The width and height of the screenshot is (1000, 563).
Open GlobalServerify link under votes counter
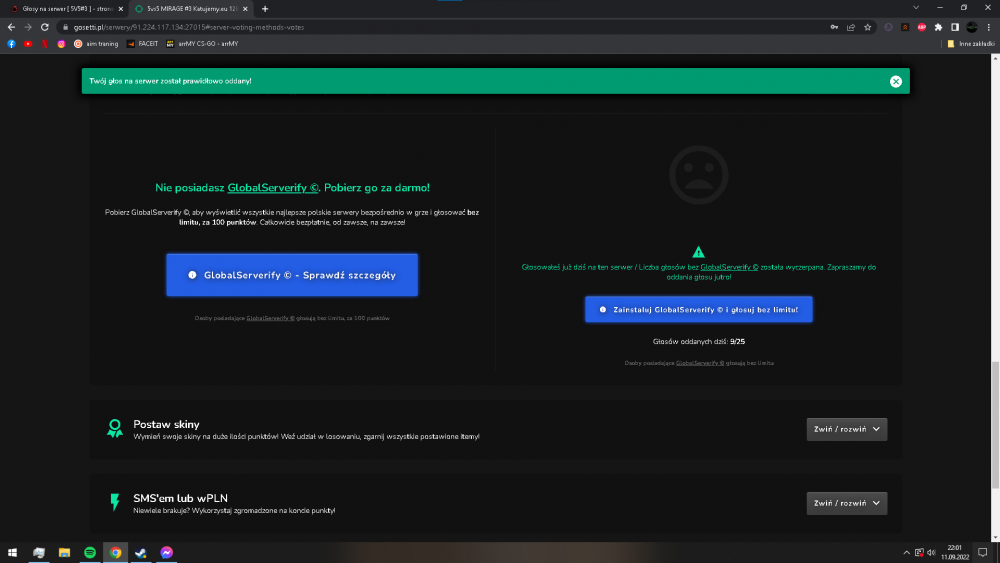tap(700, 363)
